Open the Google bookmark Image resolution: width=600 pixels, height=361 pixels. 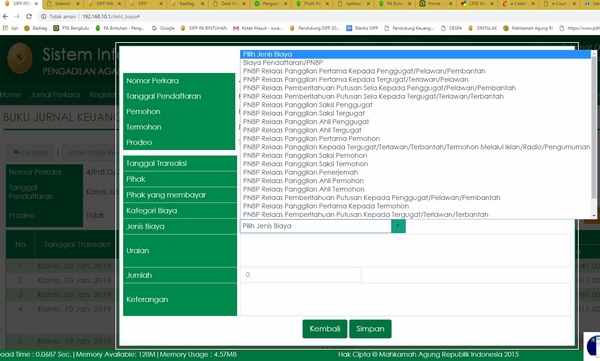[163, 28]
